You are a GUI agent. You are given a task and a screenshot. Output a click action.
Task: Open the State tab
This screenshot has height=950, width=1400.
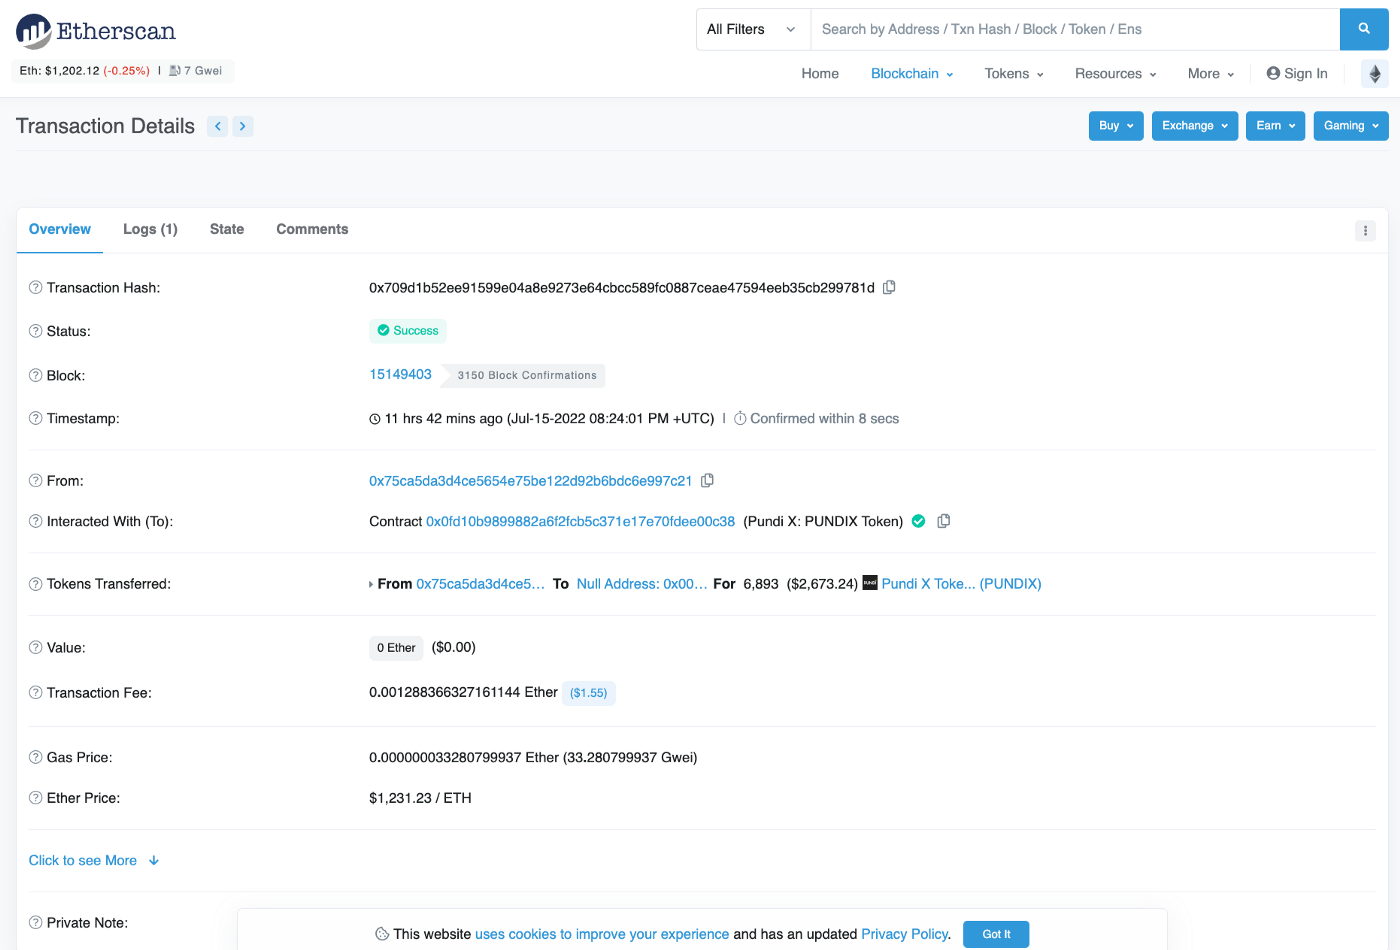pos(227,229)
